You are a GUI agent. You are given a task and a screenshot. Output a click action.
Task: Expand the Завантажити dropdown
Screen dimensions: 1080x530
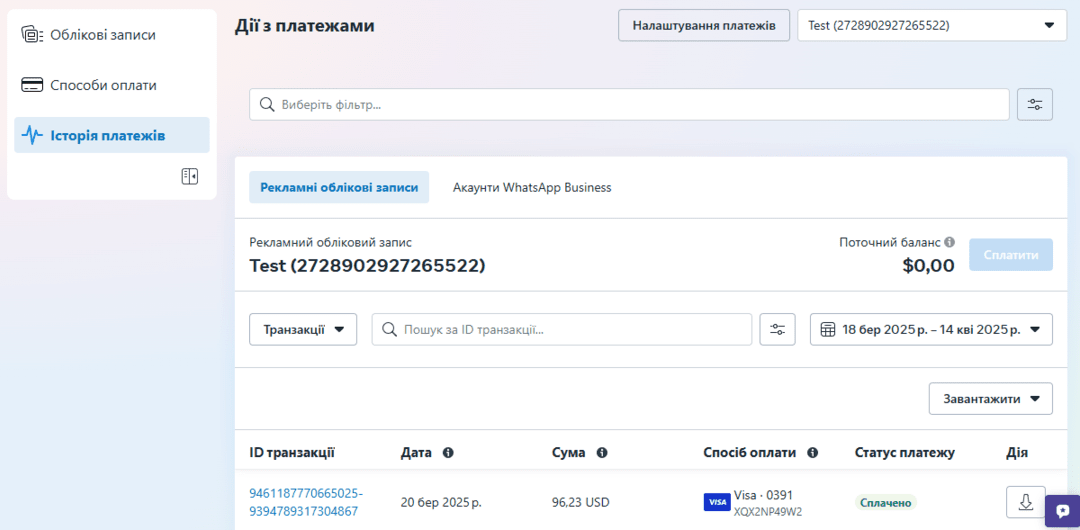click(x=990, y=398)
